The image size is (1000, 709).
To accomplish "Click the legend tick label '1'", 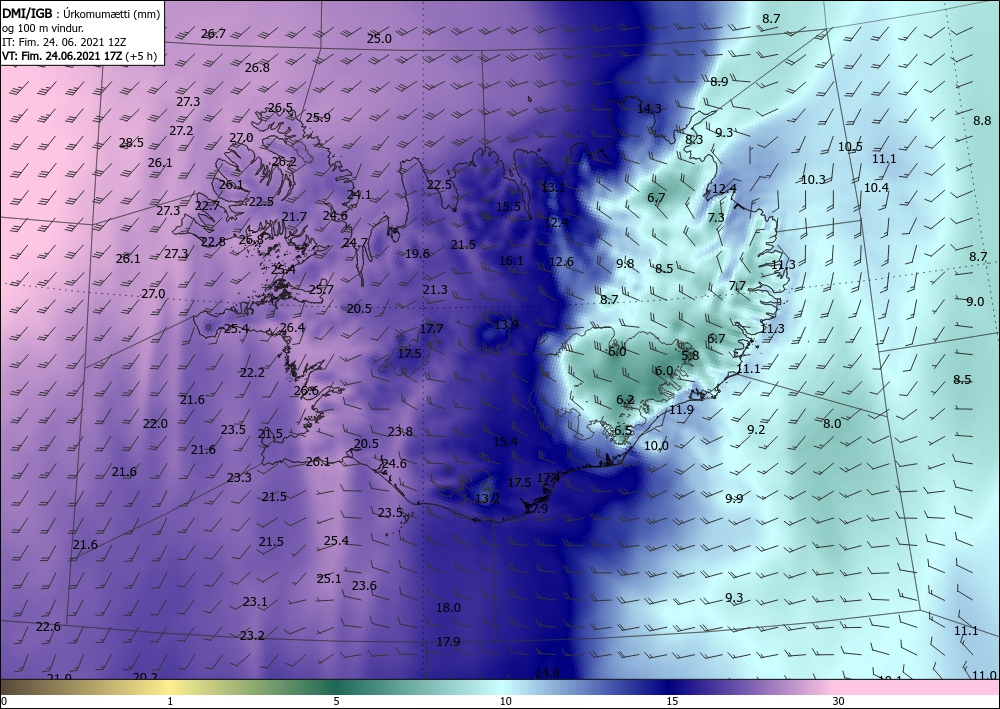I will [x=170, y=701].
